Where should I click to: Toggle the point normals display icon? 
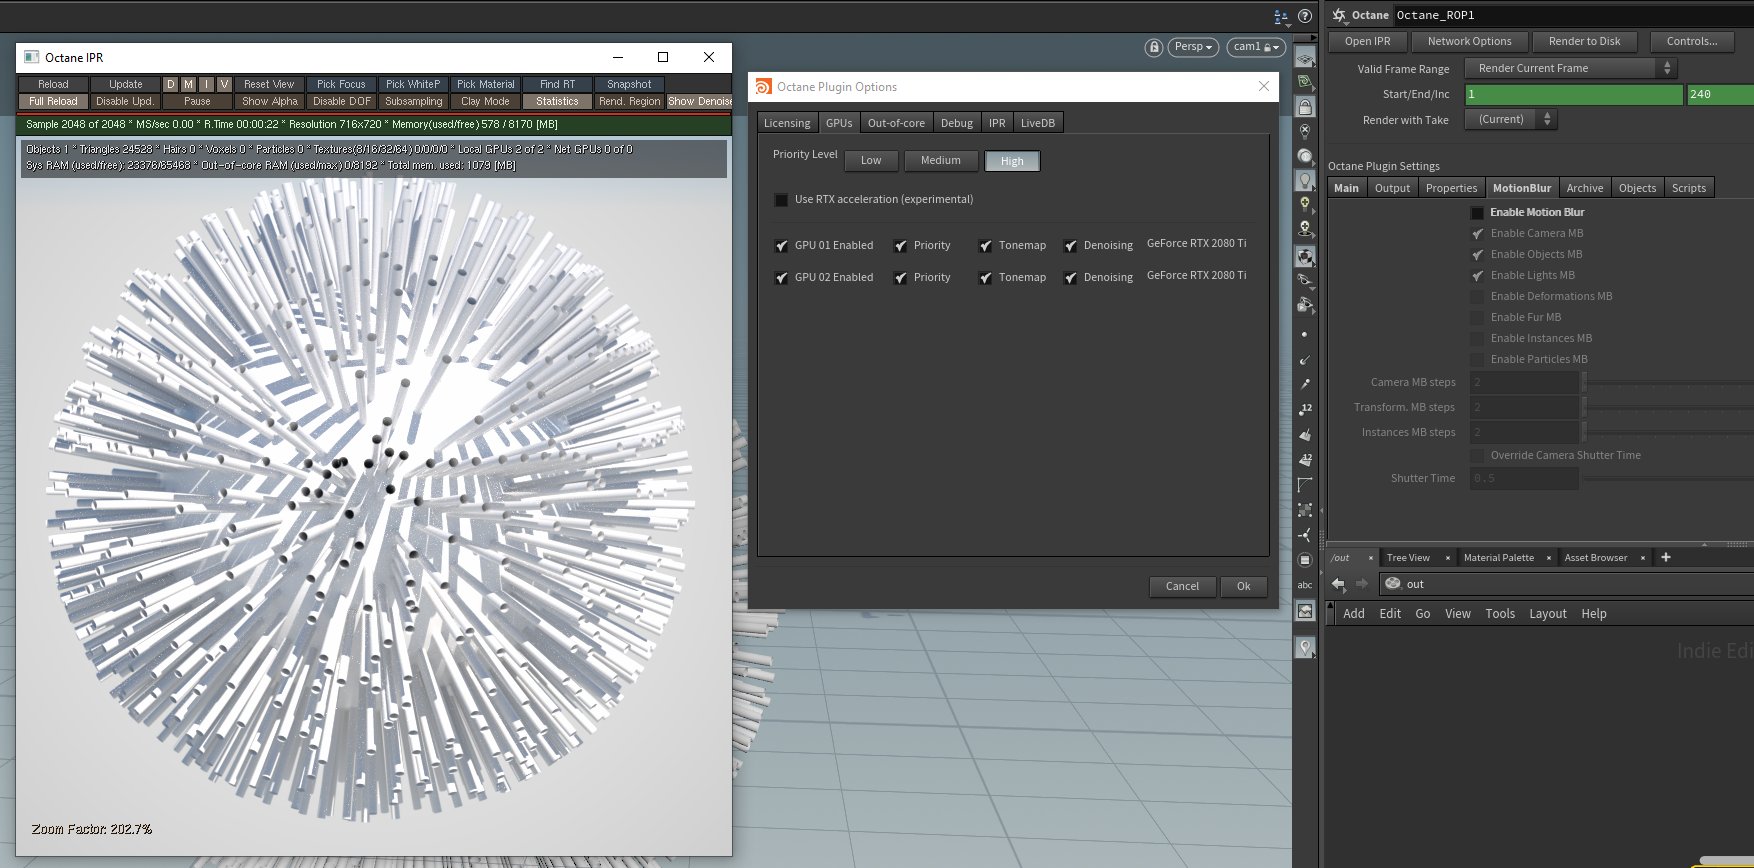coord(1305,360)
